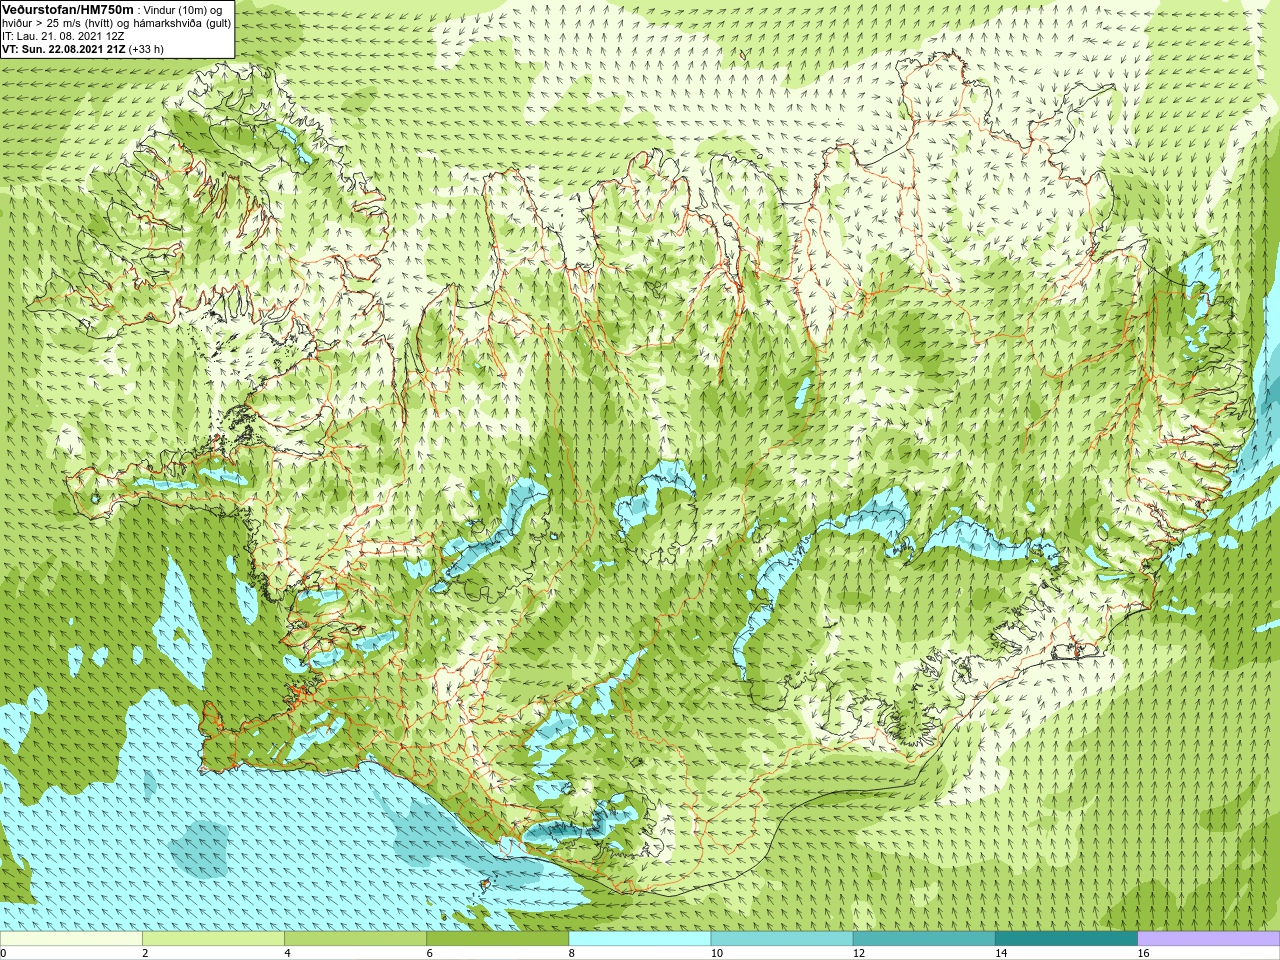1280x960 pixels.
Task: Click the teal 12–14 legend swatch
Action: 924,939
